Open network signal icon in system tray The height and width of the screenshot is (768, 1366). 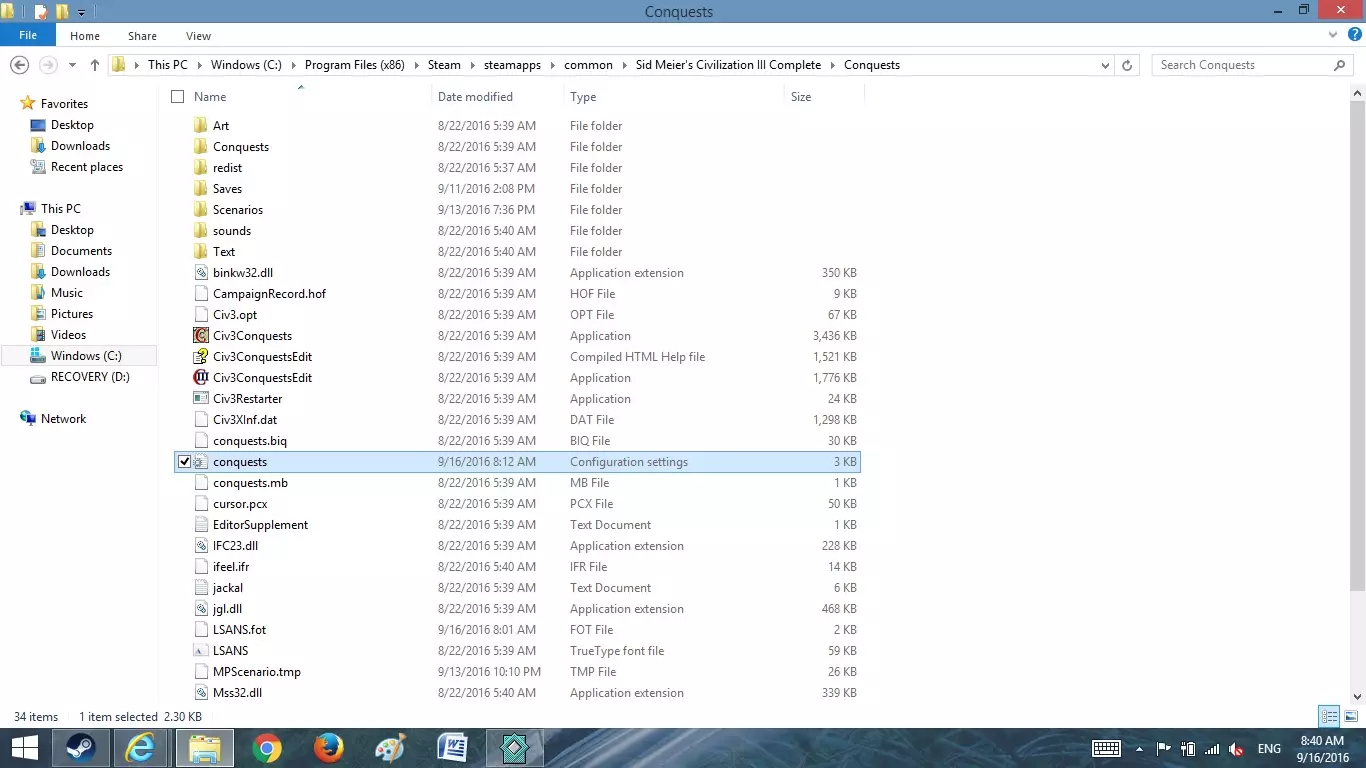(1212, 749)
